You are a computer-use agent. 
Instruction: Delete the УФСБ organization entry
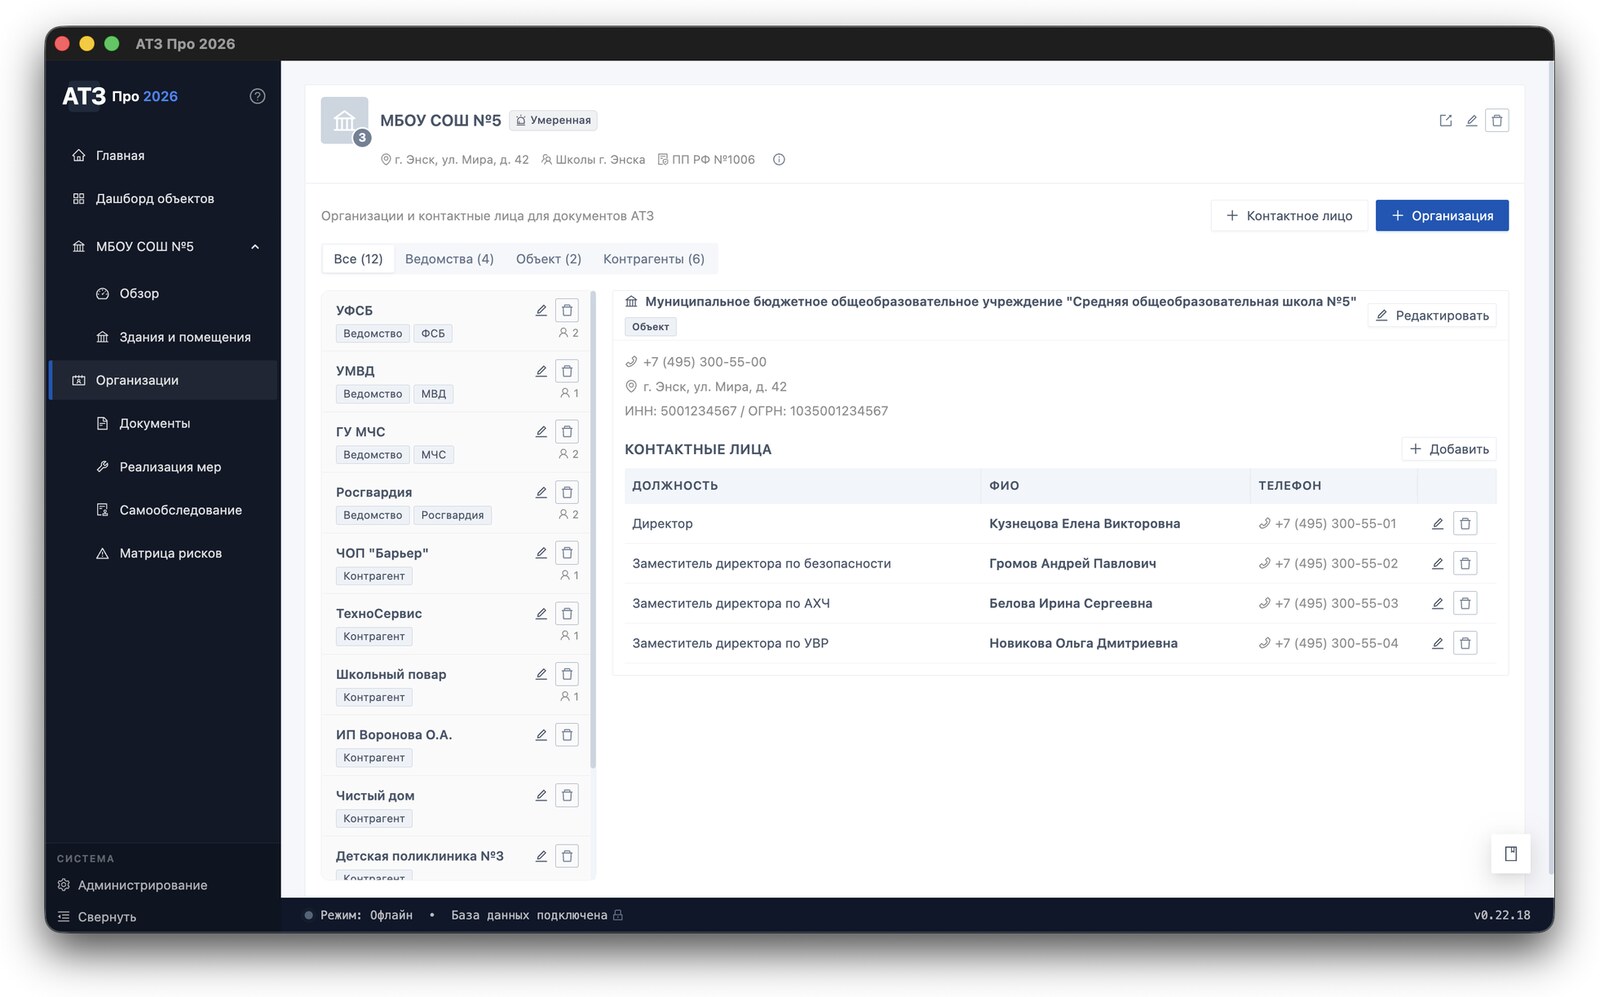pyautogui.click(x=567, y=310)
